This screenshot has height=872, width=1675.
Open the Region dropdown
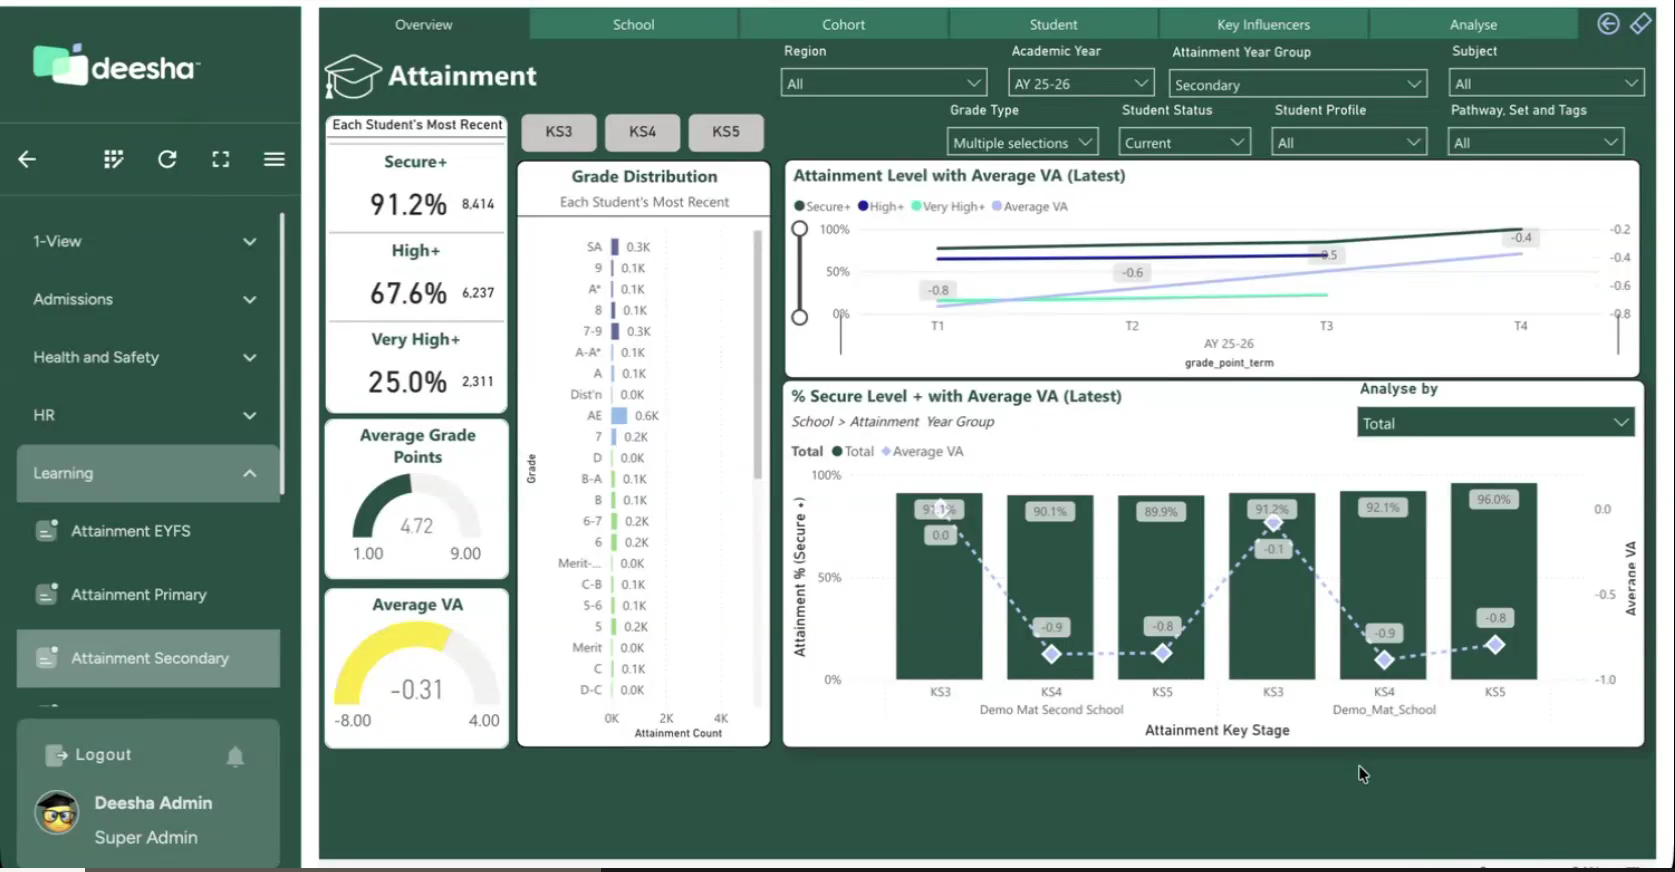[x=884, y=83]
